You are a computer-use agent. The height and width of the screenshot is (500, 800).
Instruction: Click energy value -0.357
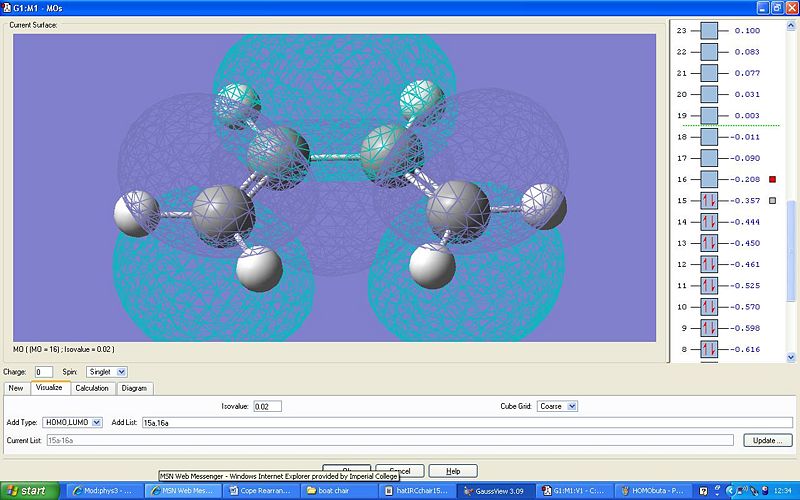745,201
